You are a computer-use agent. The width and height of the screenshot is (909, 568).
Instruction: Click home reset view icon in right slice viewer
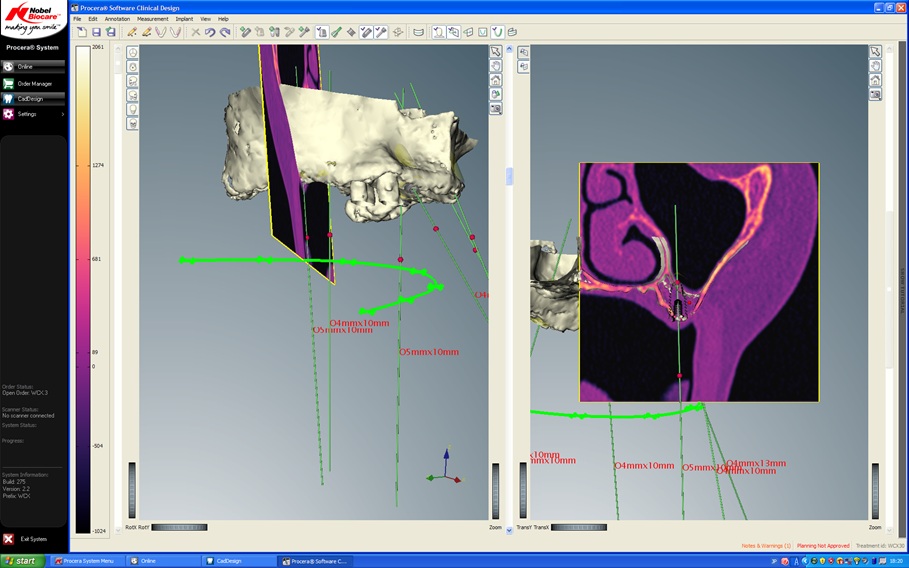[x=875, y=80]
